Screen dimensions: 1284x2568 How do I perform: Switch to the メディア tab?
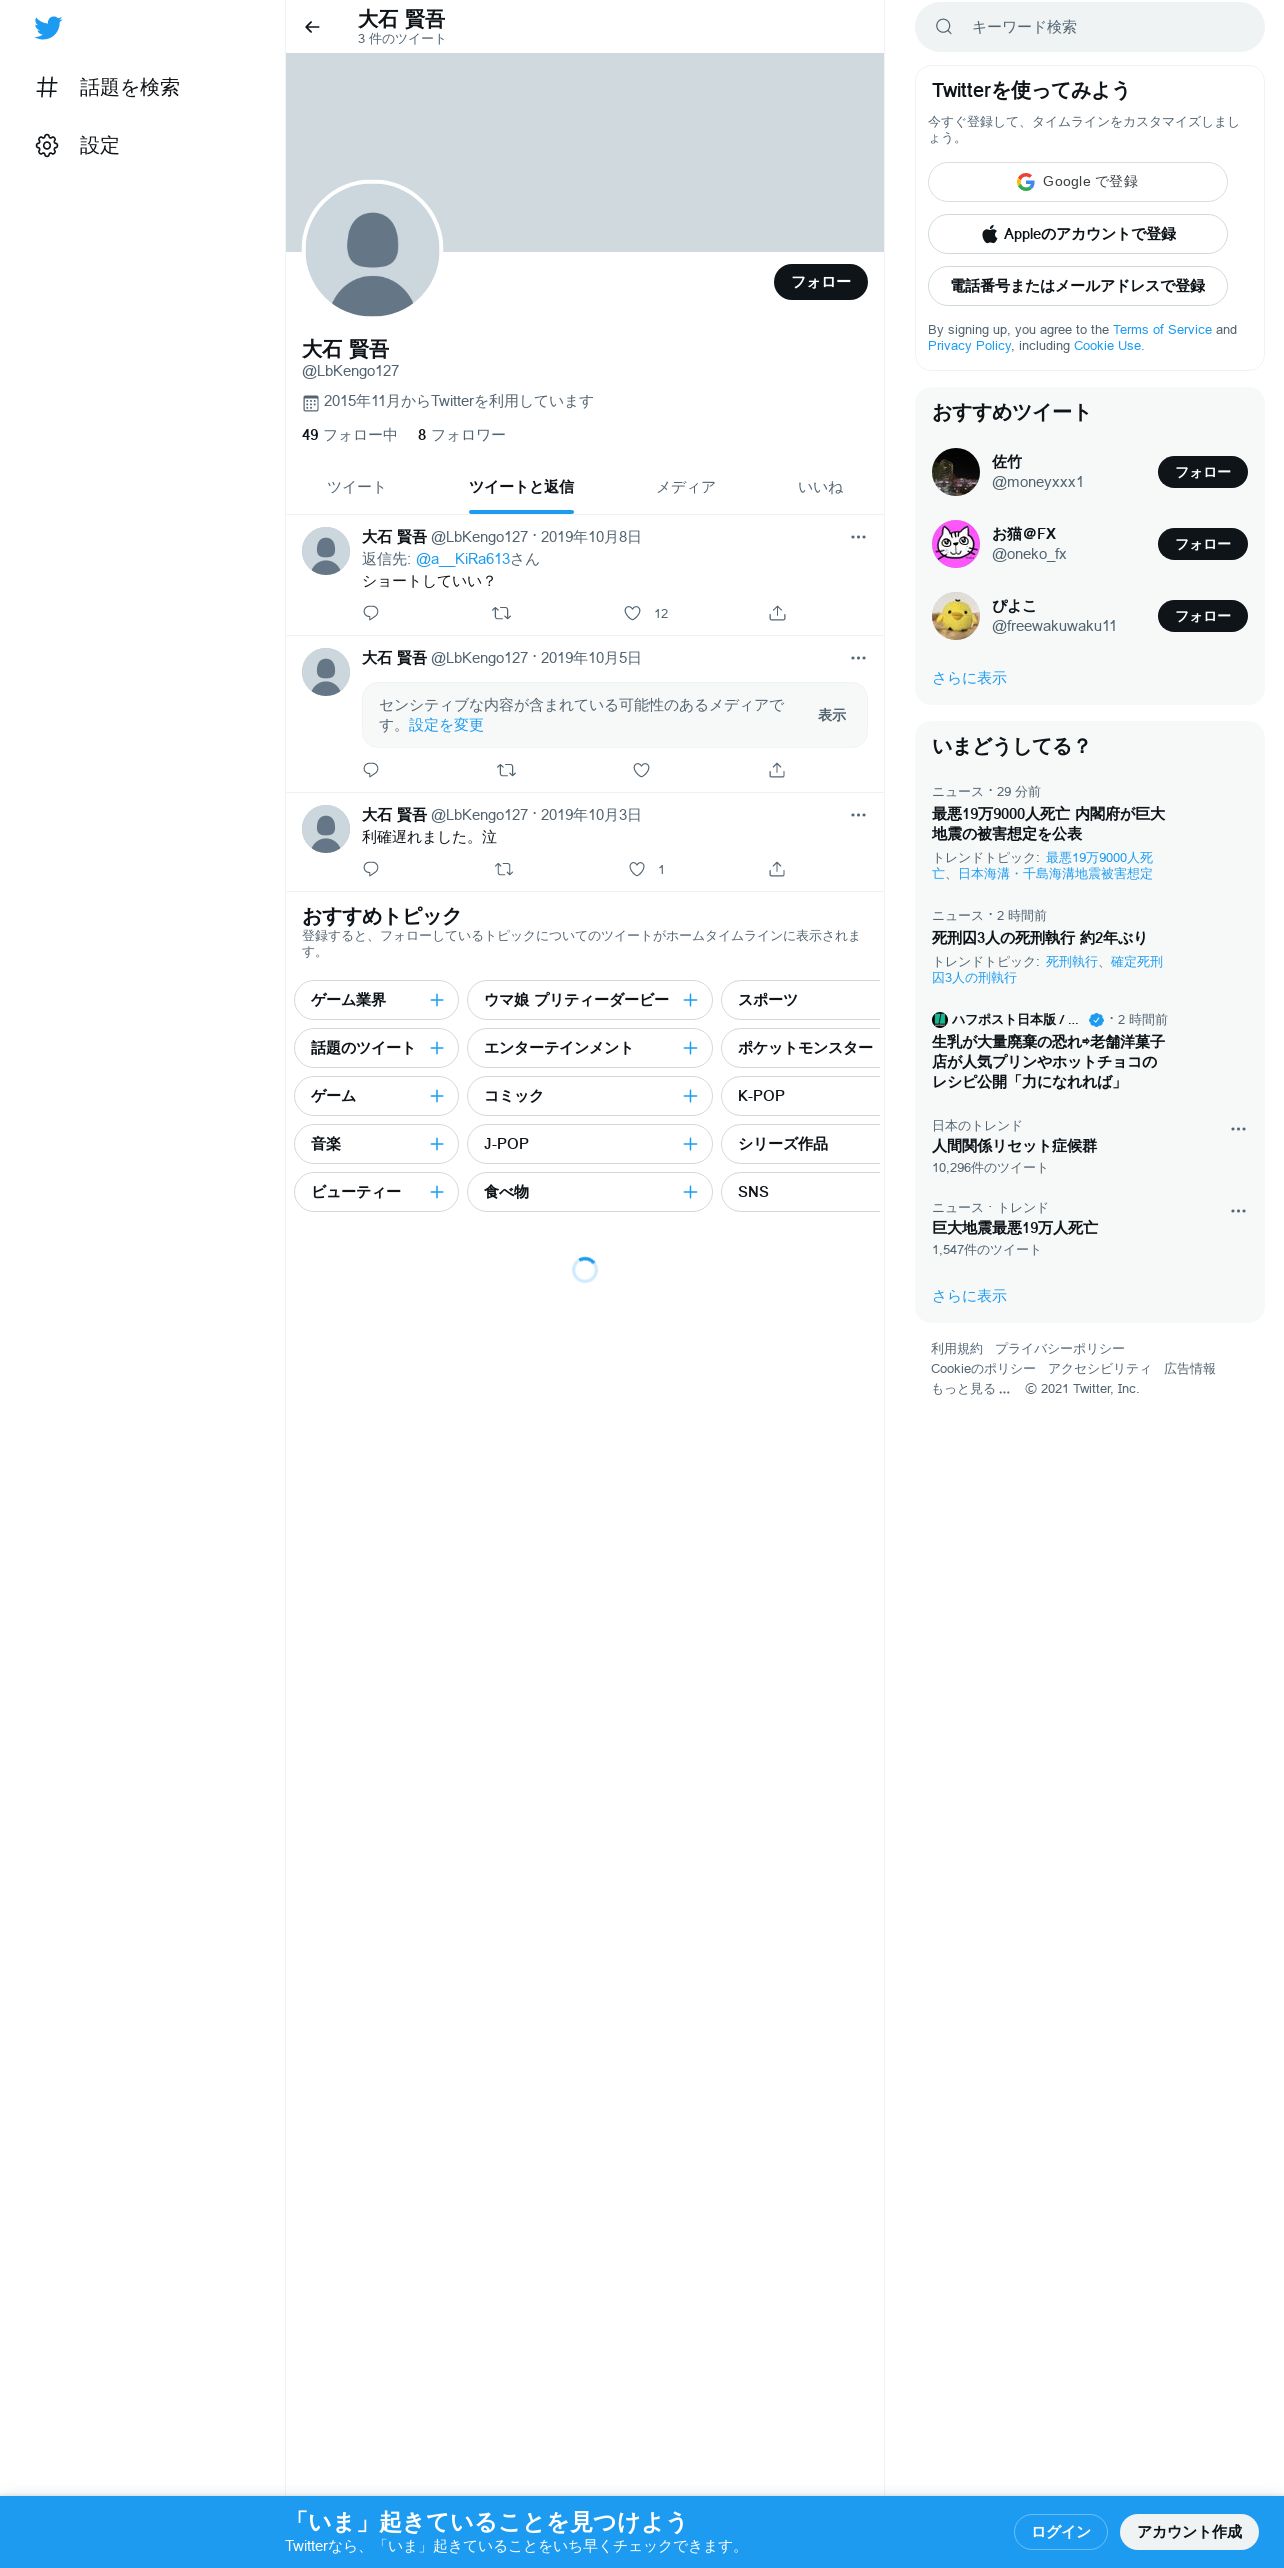[x=686, y=487]
